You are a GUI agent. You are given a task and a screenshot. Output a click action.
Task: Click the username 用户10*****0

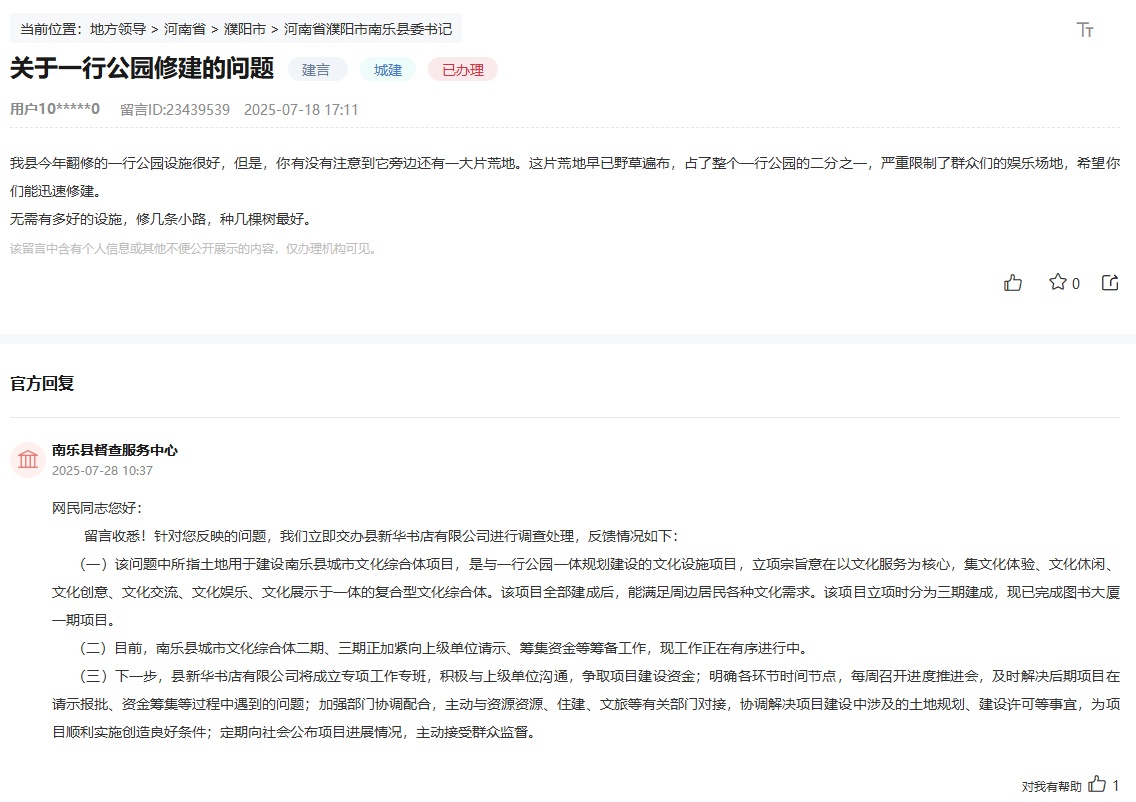tap(55, 109)
